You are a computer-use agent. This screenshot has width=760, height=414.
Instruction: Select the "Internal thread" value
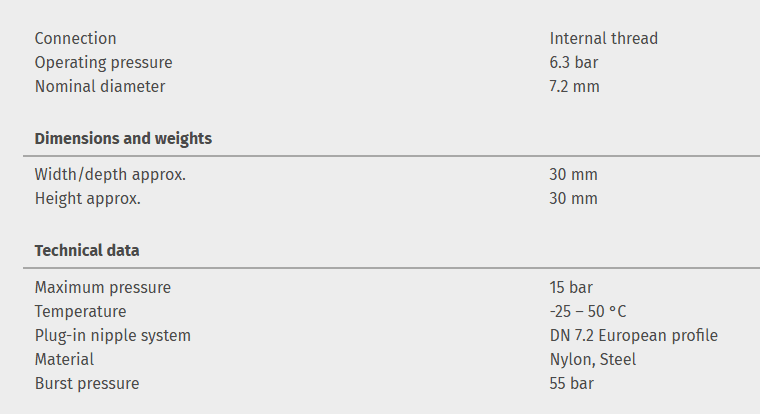pos(603,38)
